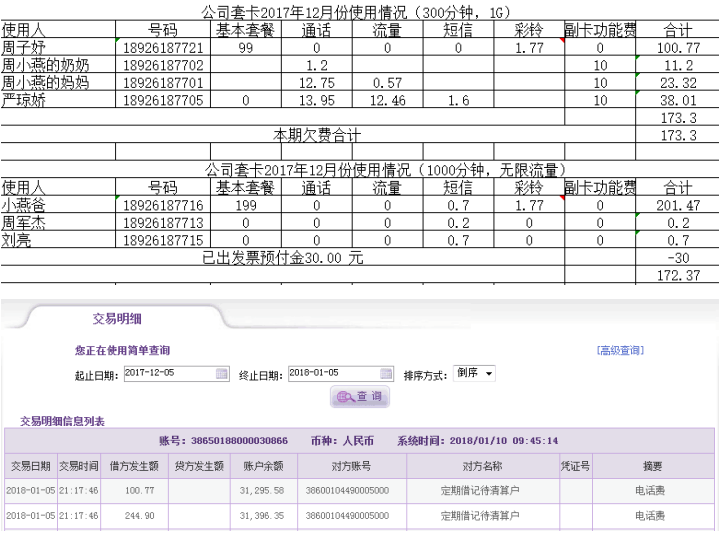
Task: Click the 31,295.58 account balance cell
Action: [x=263, y=491]
